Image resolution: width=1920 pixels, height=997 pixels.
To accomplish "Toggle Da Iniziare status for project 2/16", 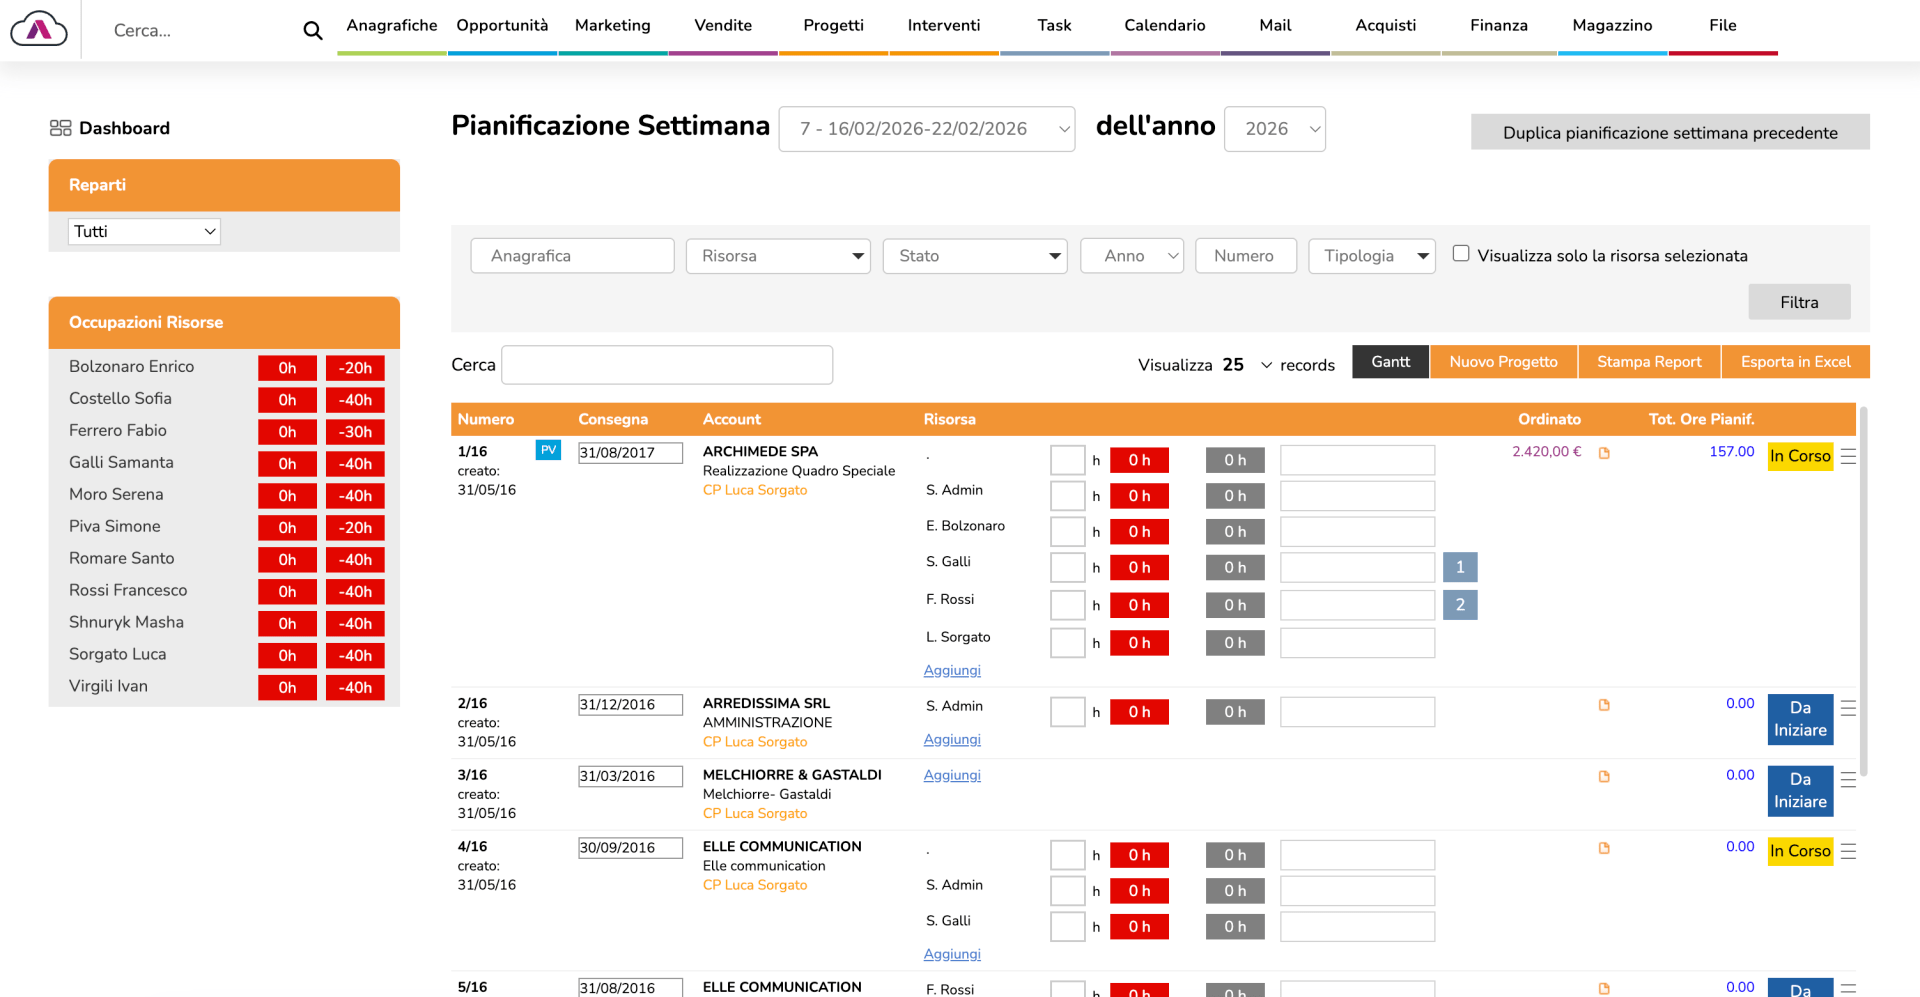I will click(x=1799, y=719).
